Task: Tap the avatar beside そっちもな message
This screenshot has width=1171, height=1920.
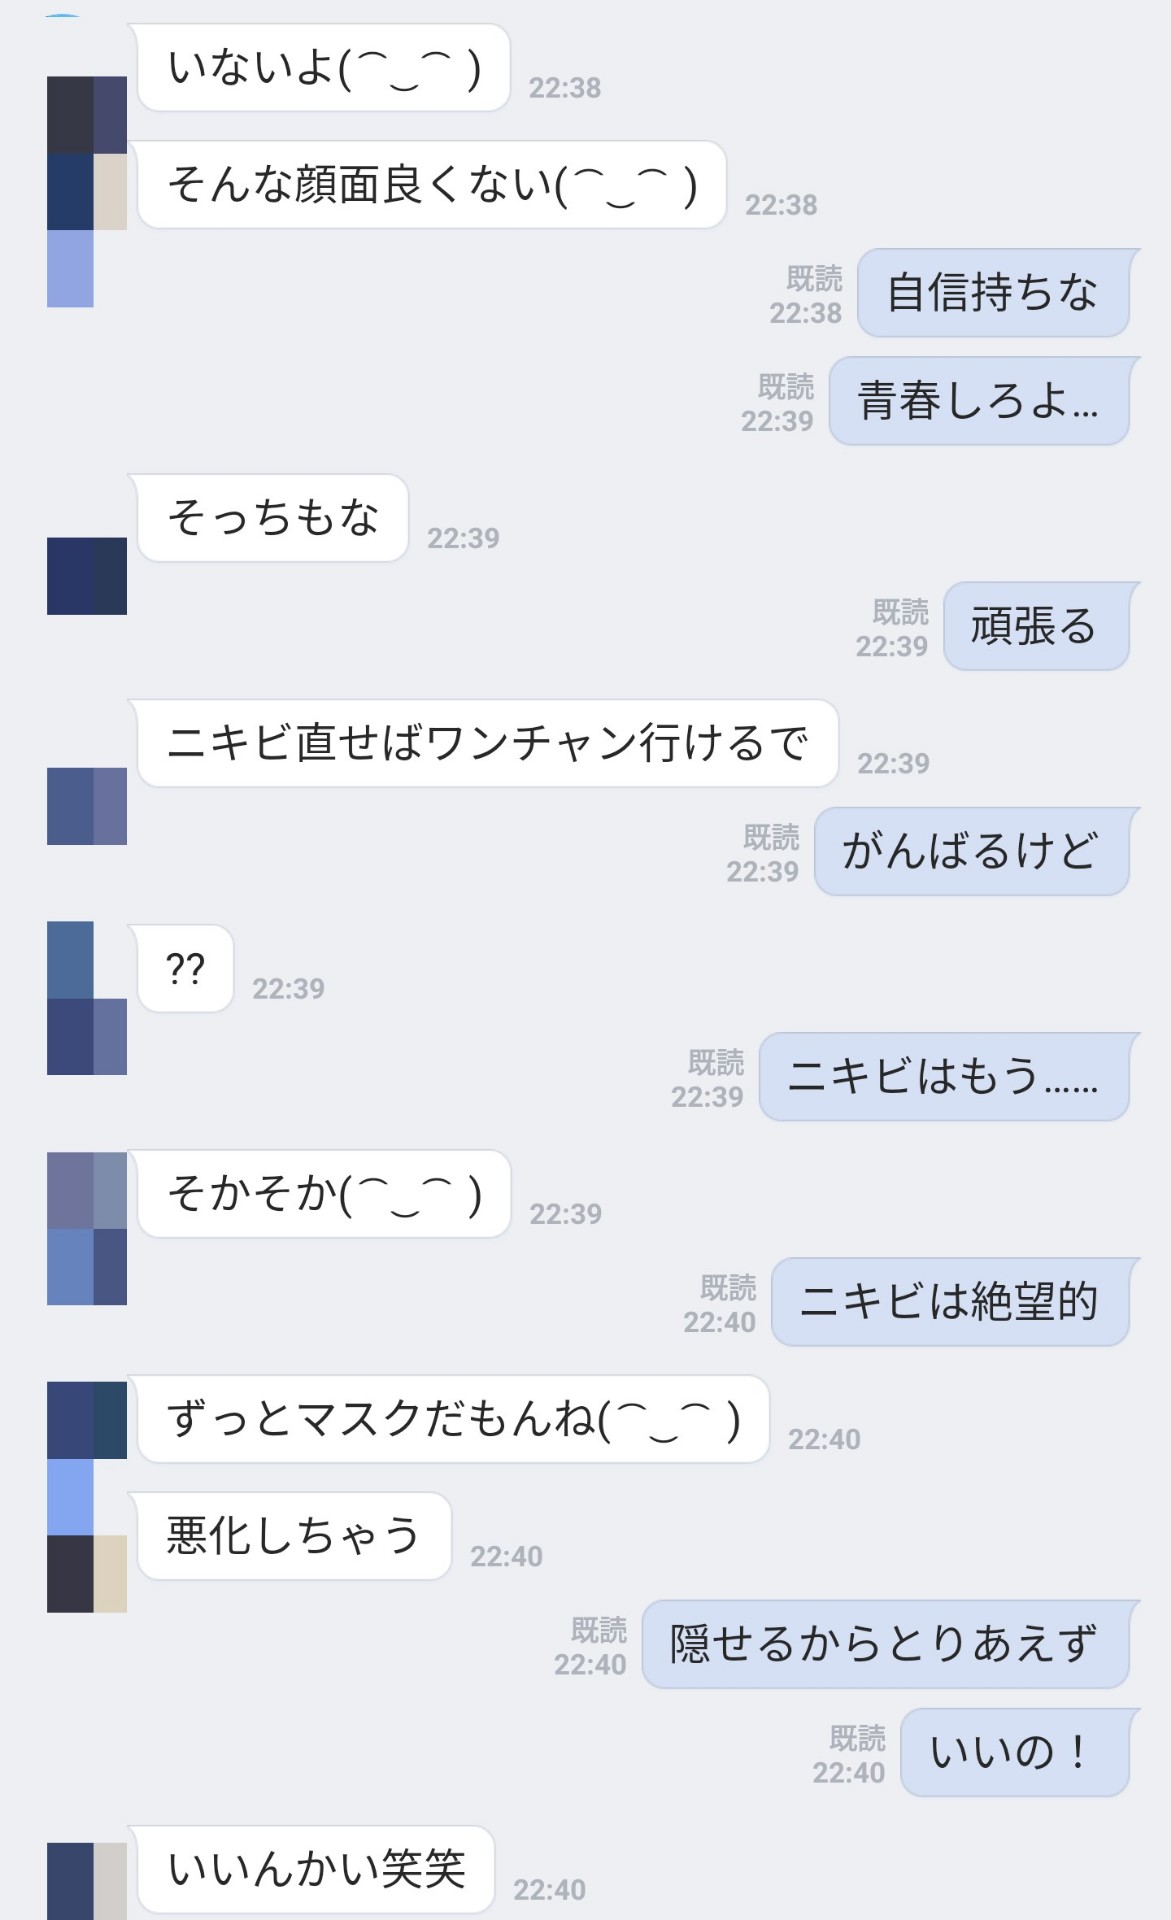Action: (x=87, y=576)
